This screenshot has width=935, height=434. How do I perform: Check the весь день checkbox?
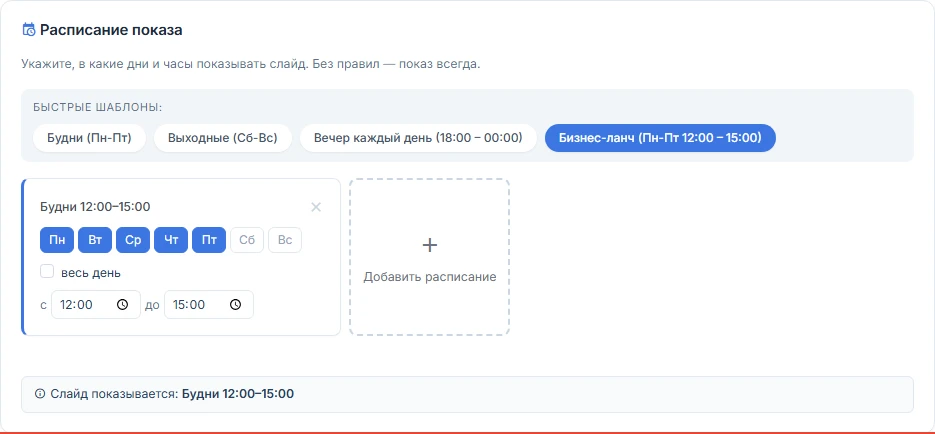coord(47,272)
